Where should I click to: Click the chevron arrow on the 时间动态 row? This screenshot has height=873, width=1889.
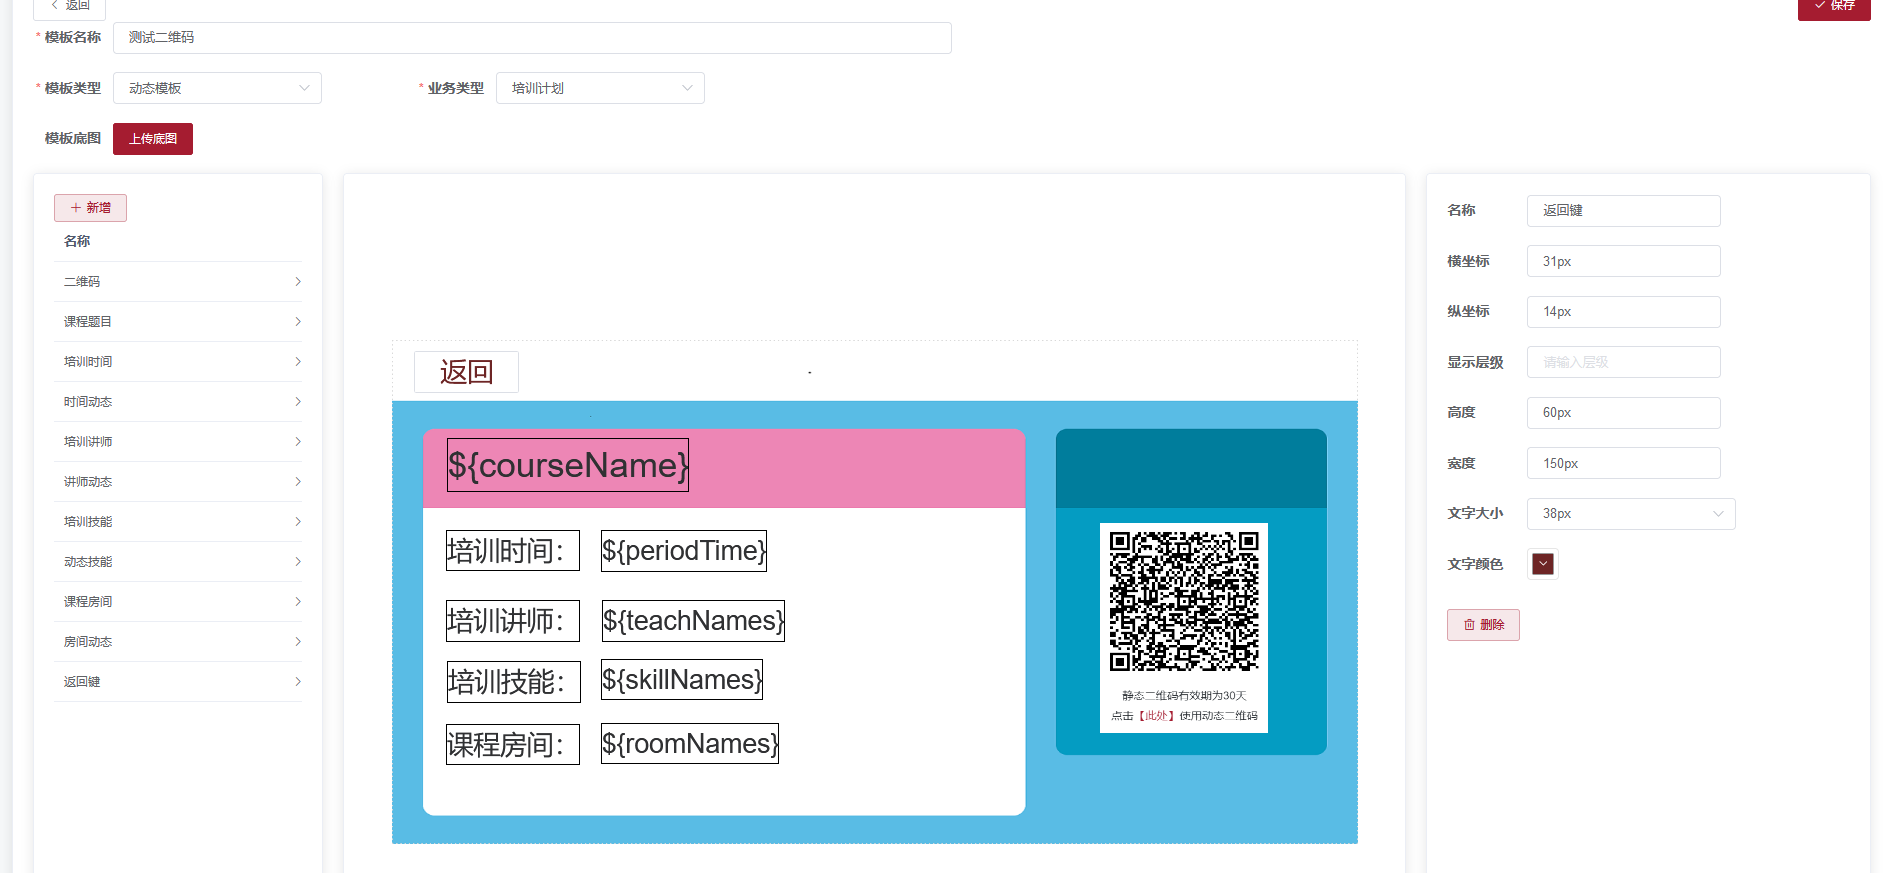pos(298,402)
